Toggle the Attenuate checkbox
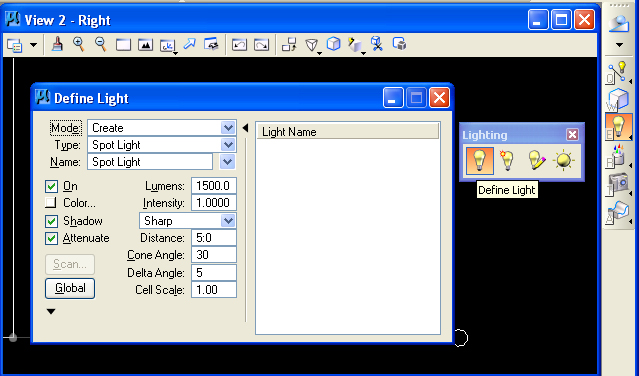639x376 pixels. [x=51, y=238]
